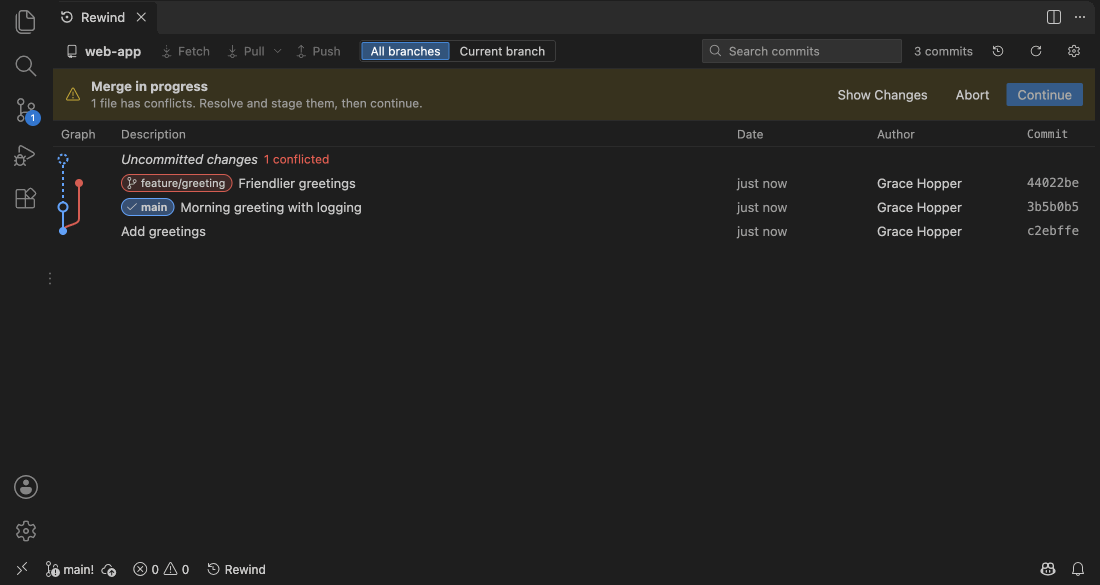Select the main branch label in the graph

point(147,207)
